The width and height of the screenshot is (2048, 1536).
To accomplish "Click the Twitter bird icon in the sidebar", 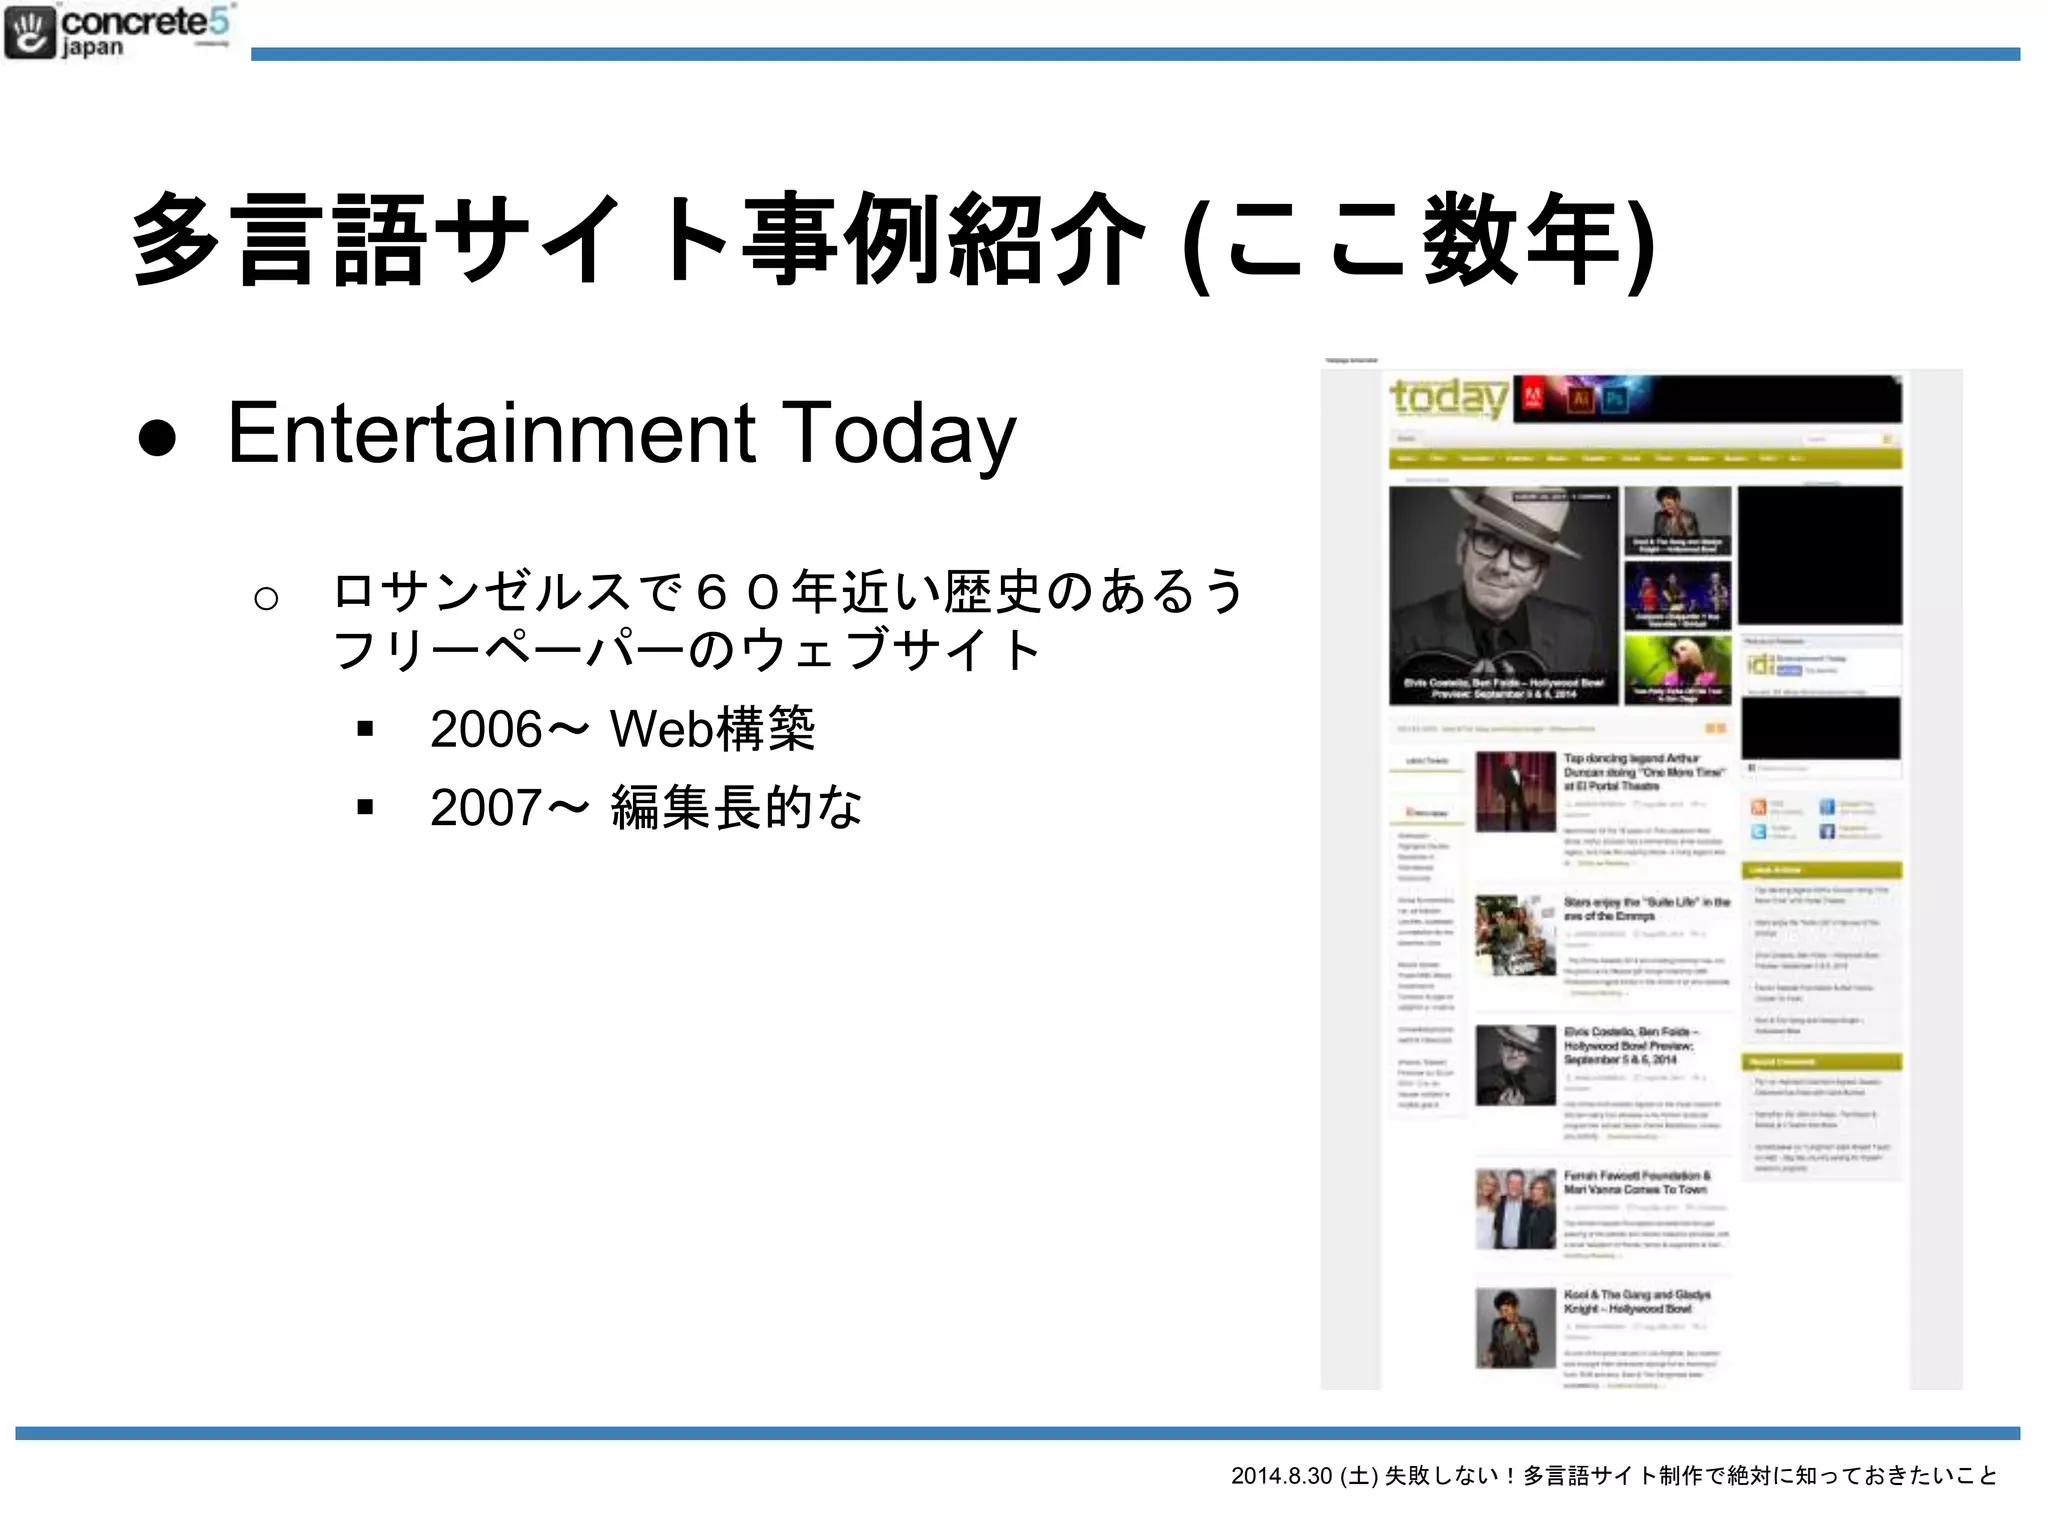I will [x=1759, y=831].
